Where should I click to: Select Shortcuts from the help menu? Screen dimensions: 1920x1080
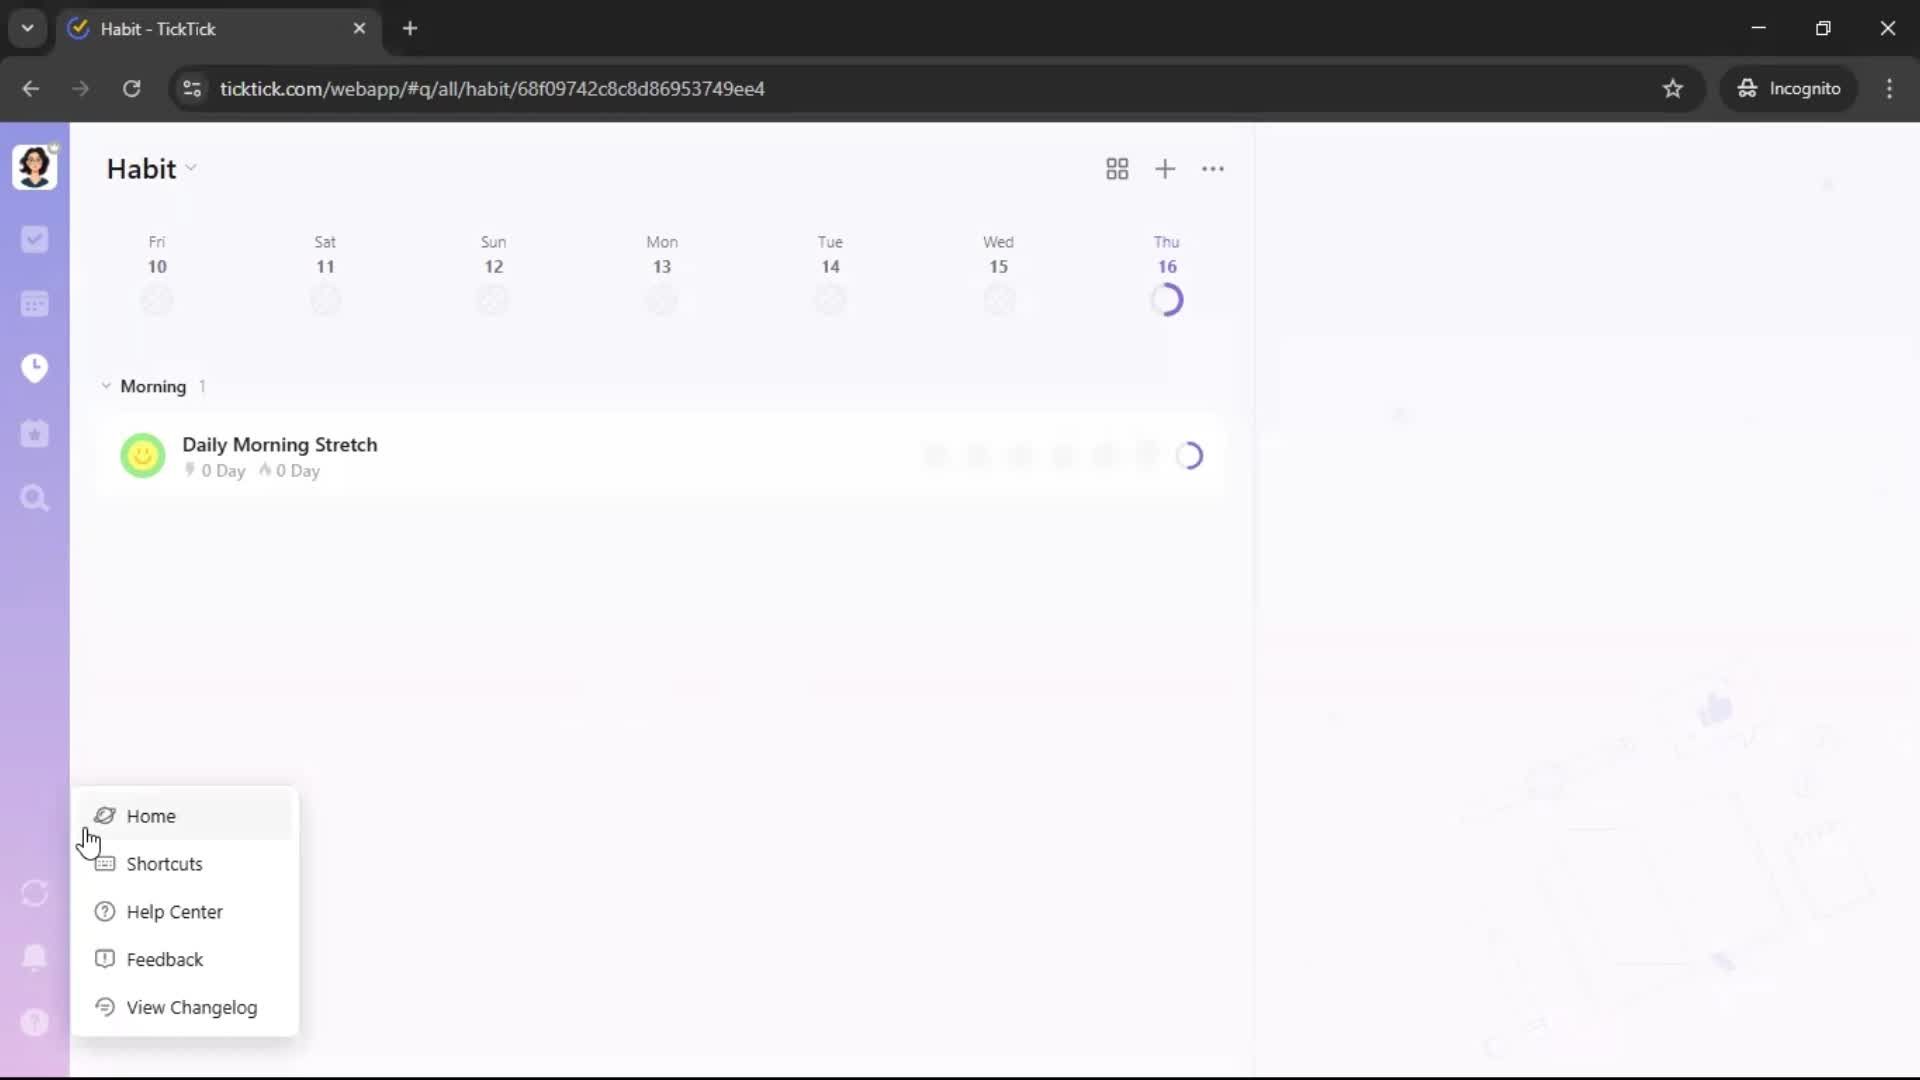pyautogui.click(x=164, y=864)
